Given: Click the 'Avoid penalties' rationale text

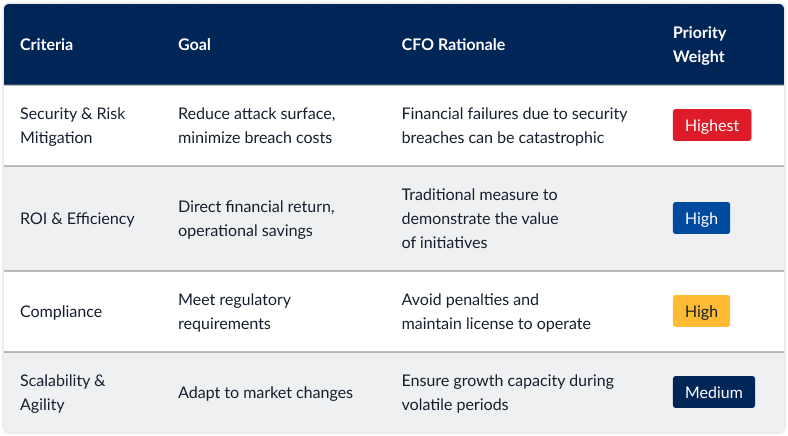Looking at the screenshot, I should (x=470, y=299).
